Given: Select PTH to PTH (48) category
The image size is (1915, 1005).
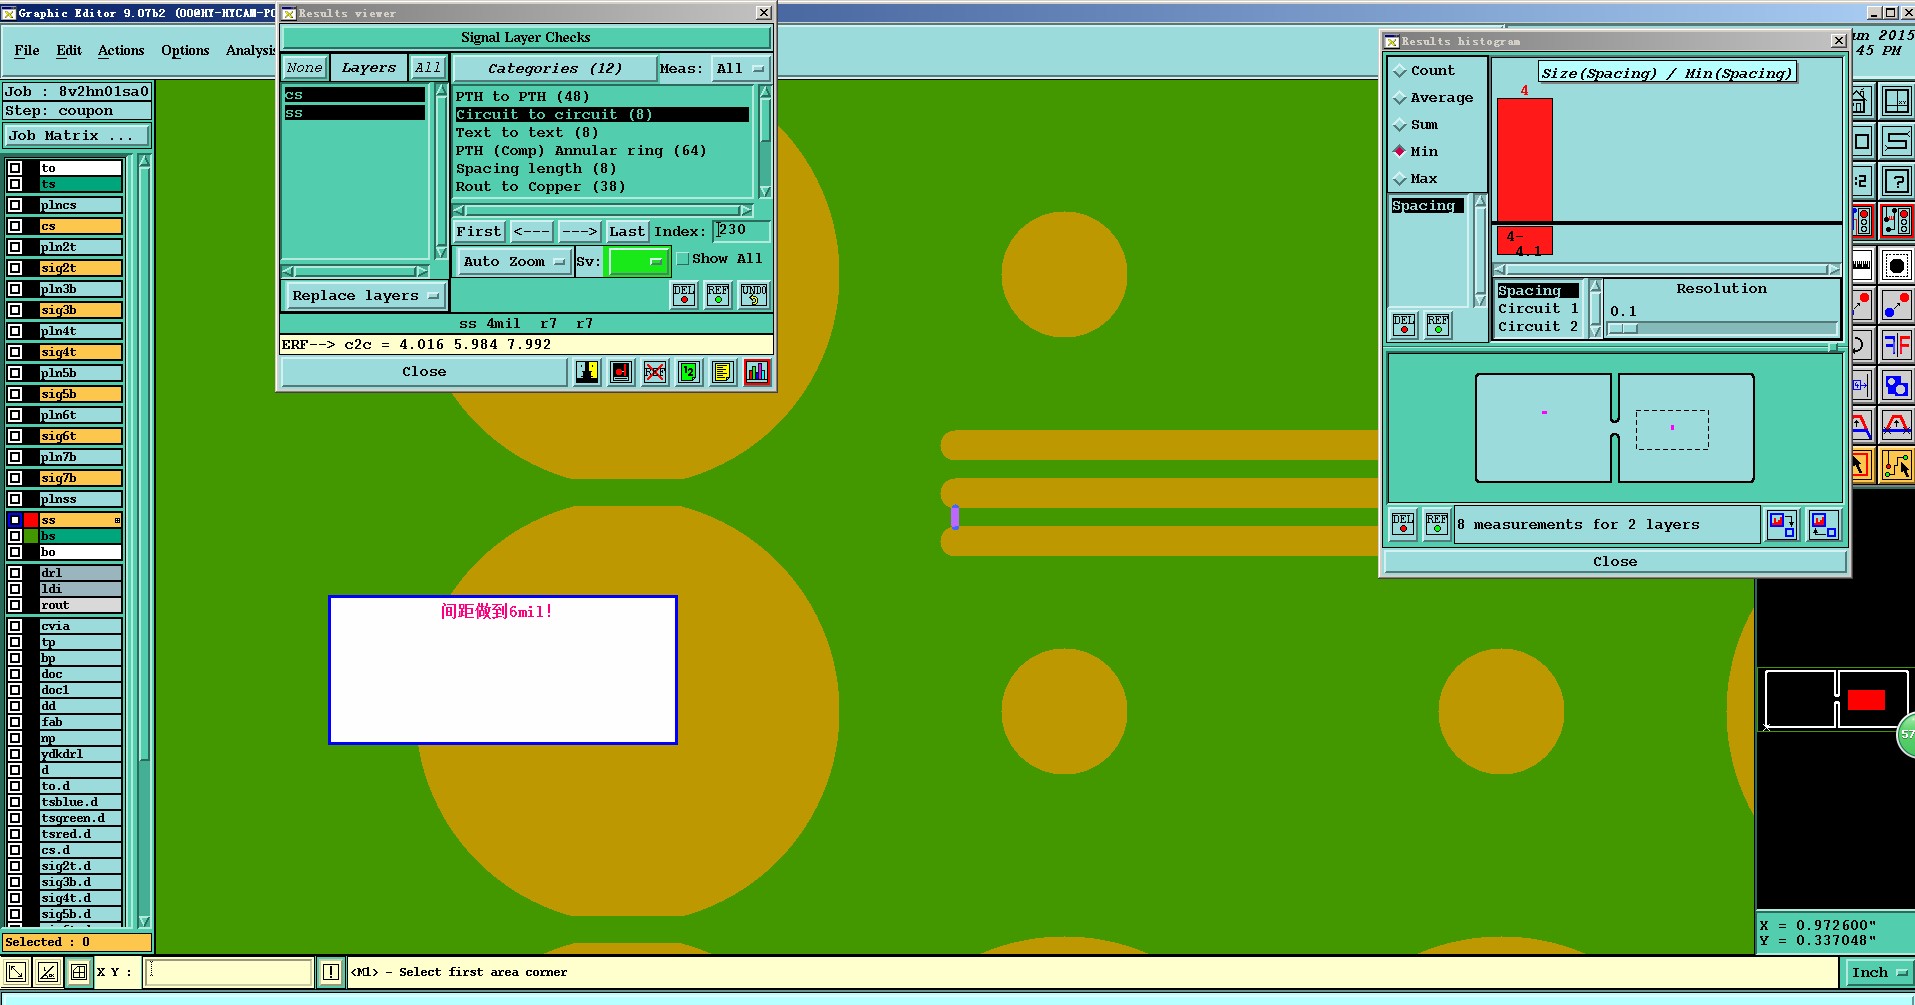Looking at the screenshot, I should pos(602,97).
